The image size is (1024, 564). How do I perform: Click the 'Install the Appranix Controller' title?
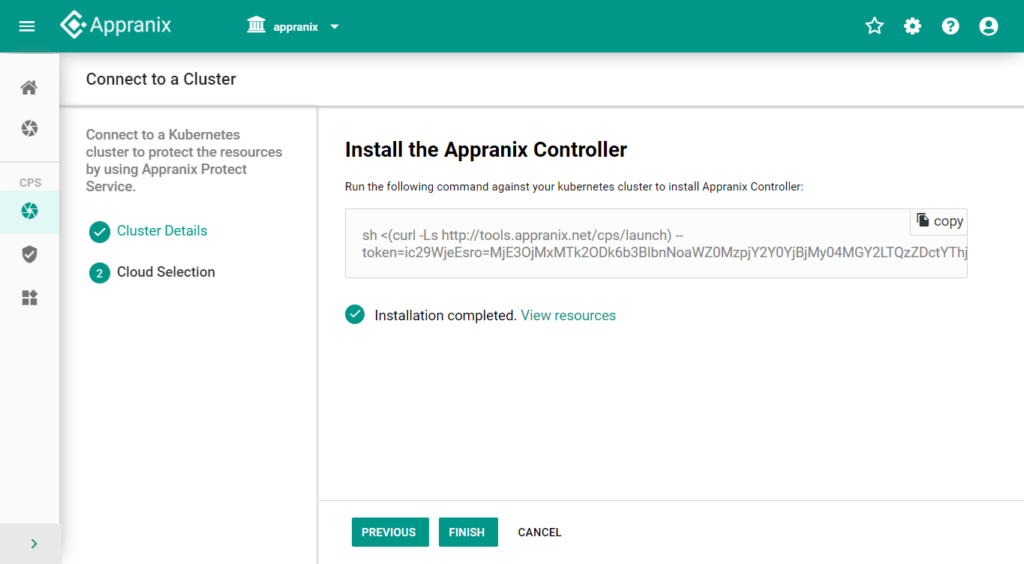[486, 149]
